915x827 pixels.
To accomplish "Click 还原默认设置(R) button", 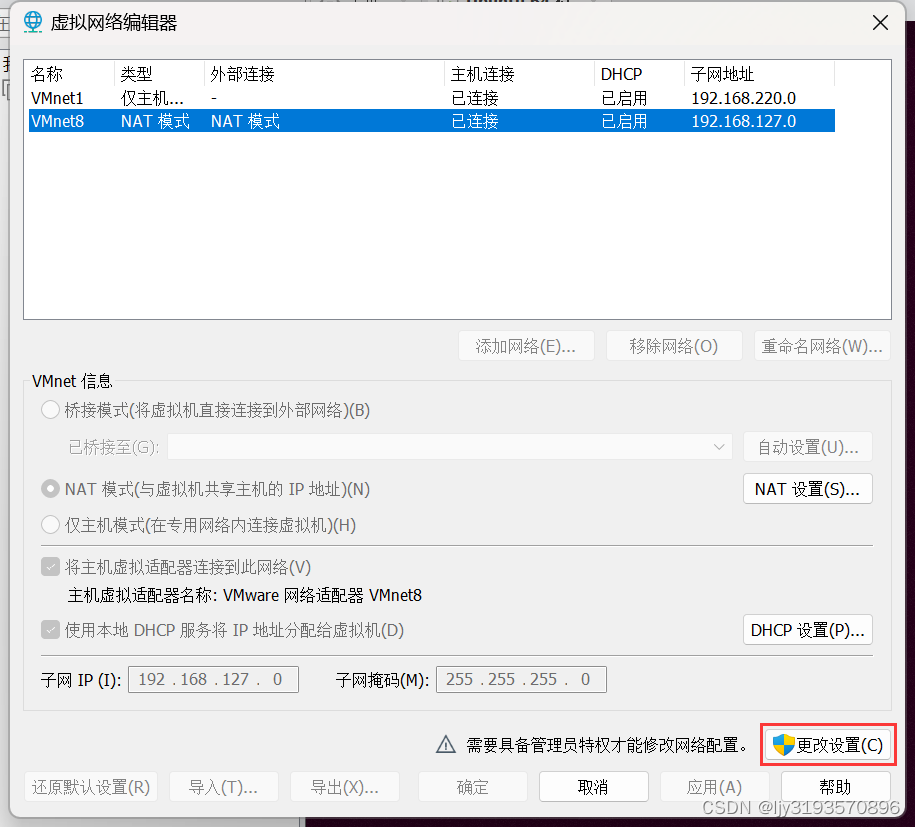I will [x=91, y=787].
